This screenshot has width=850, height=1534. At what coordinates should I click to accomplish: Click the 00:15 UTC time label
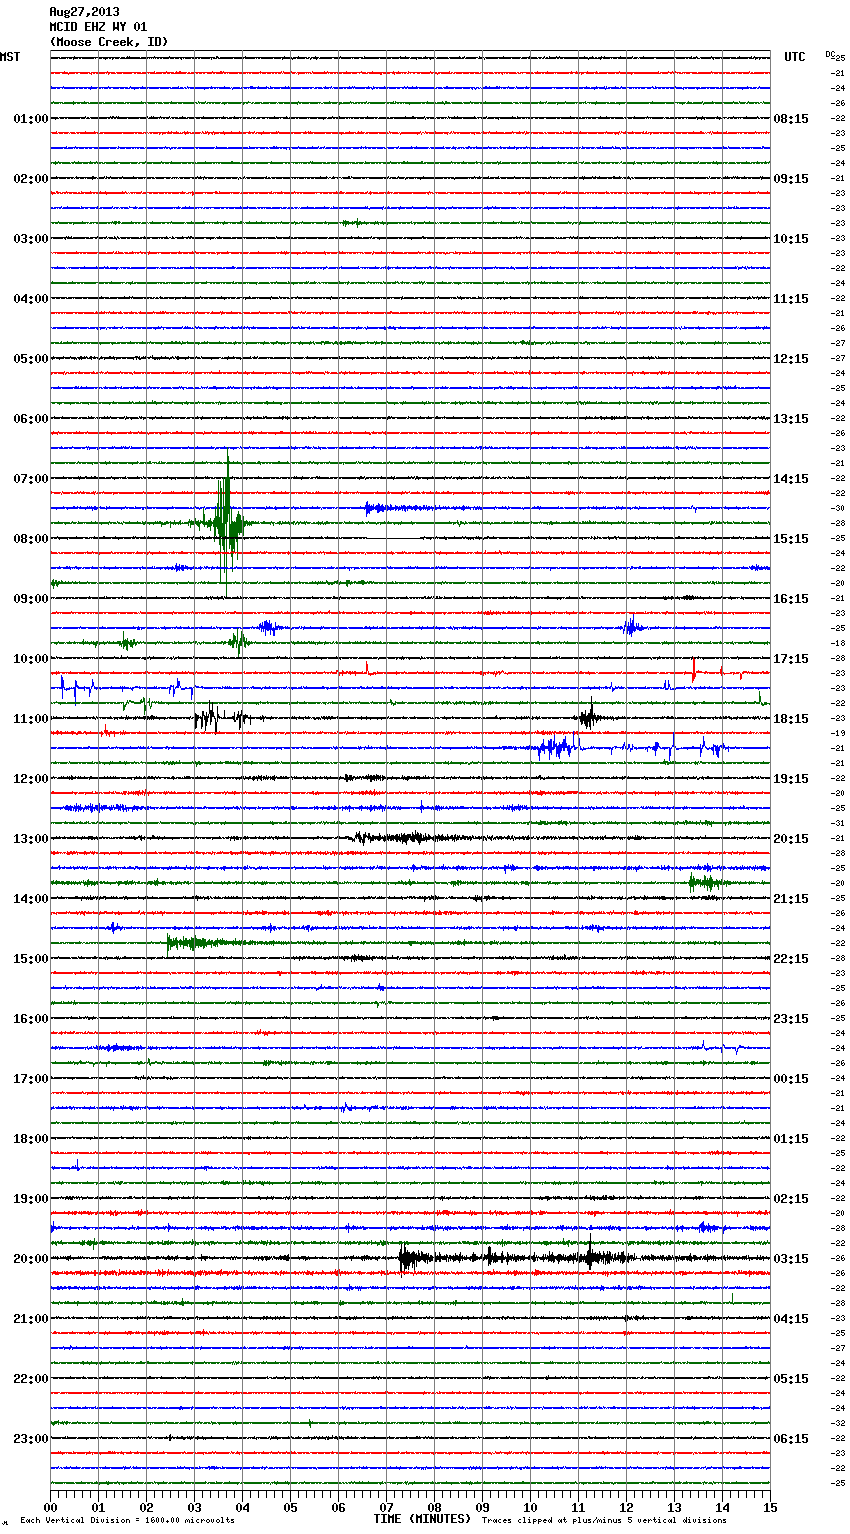click(791, 1078)
